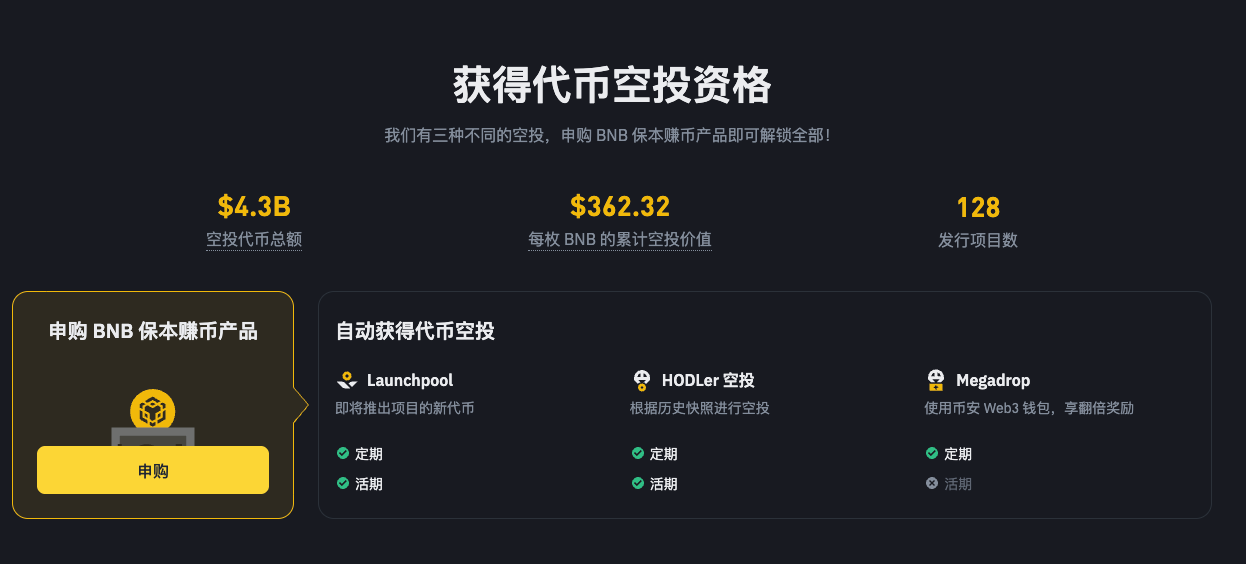
Task: Click the $362.32 airdrop value figure
Action: [x=620, y=207]
